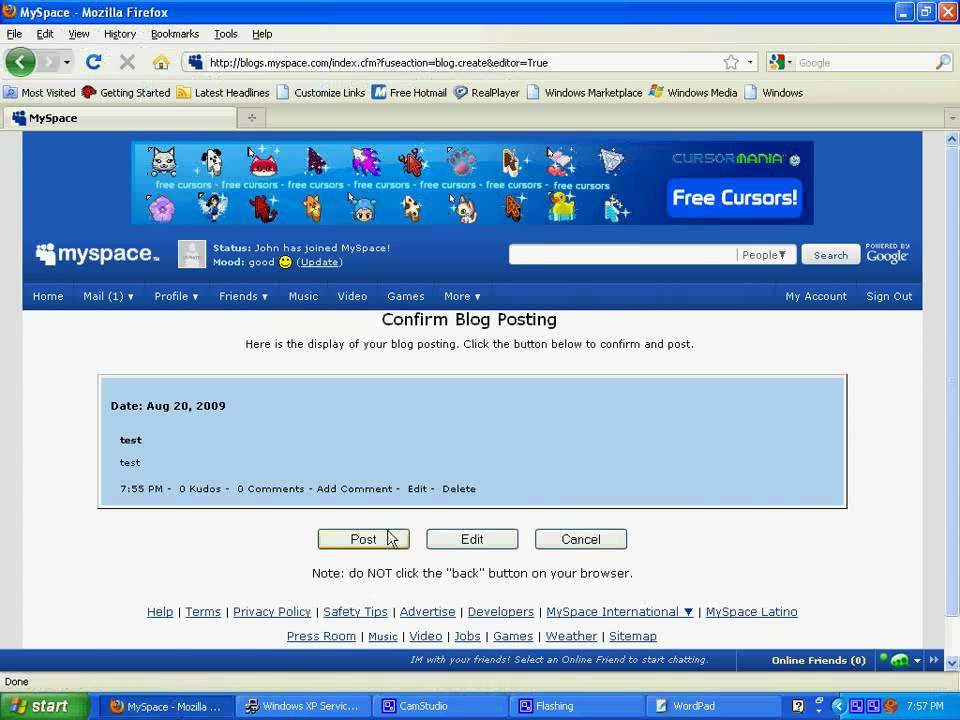Click inside the address bar URL field
This screenshot has height=720, width=960.
point(400,62)
